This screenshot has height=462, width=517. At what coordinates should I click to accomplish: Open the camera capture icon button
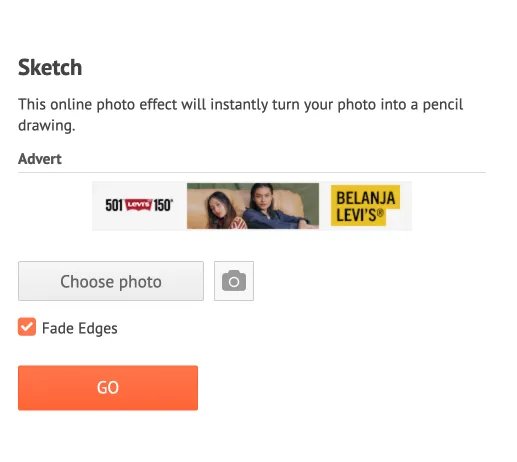[234, 281]
